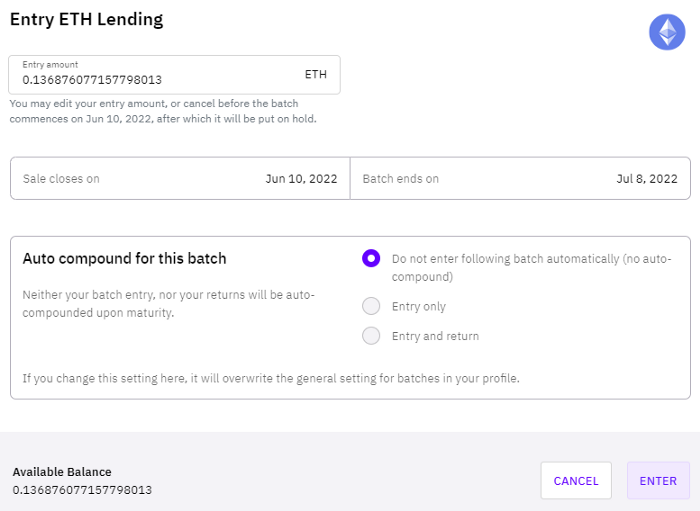Click the 'Sale closes on' date cell
Image resolution: width=700 pixels, height=511 pixels.
coord(180,179)
